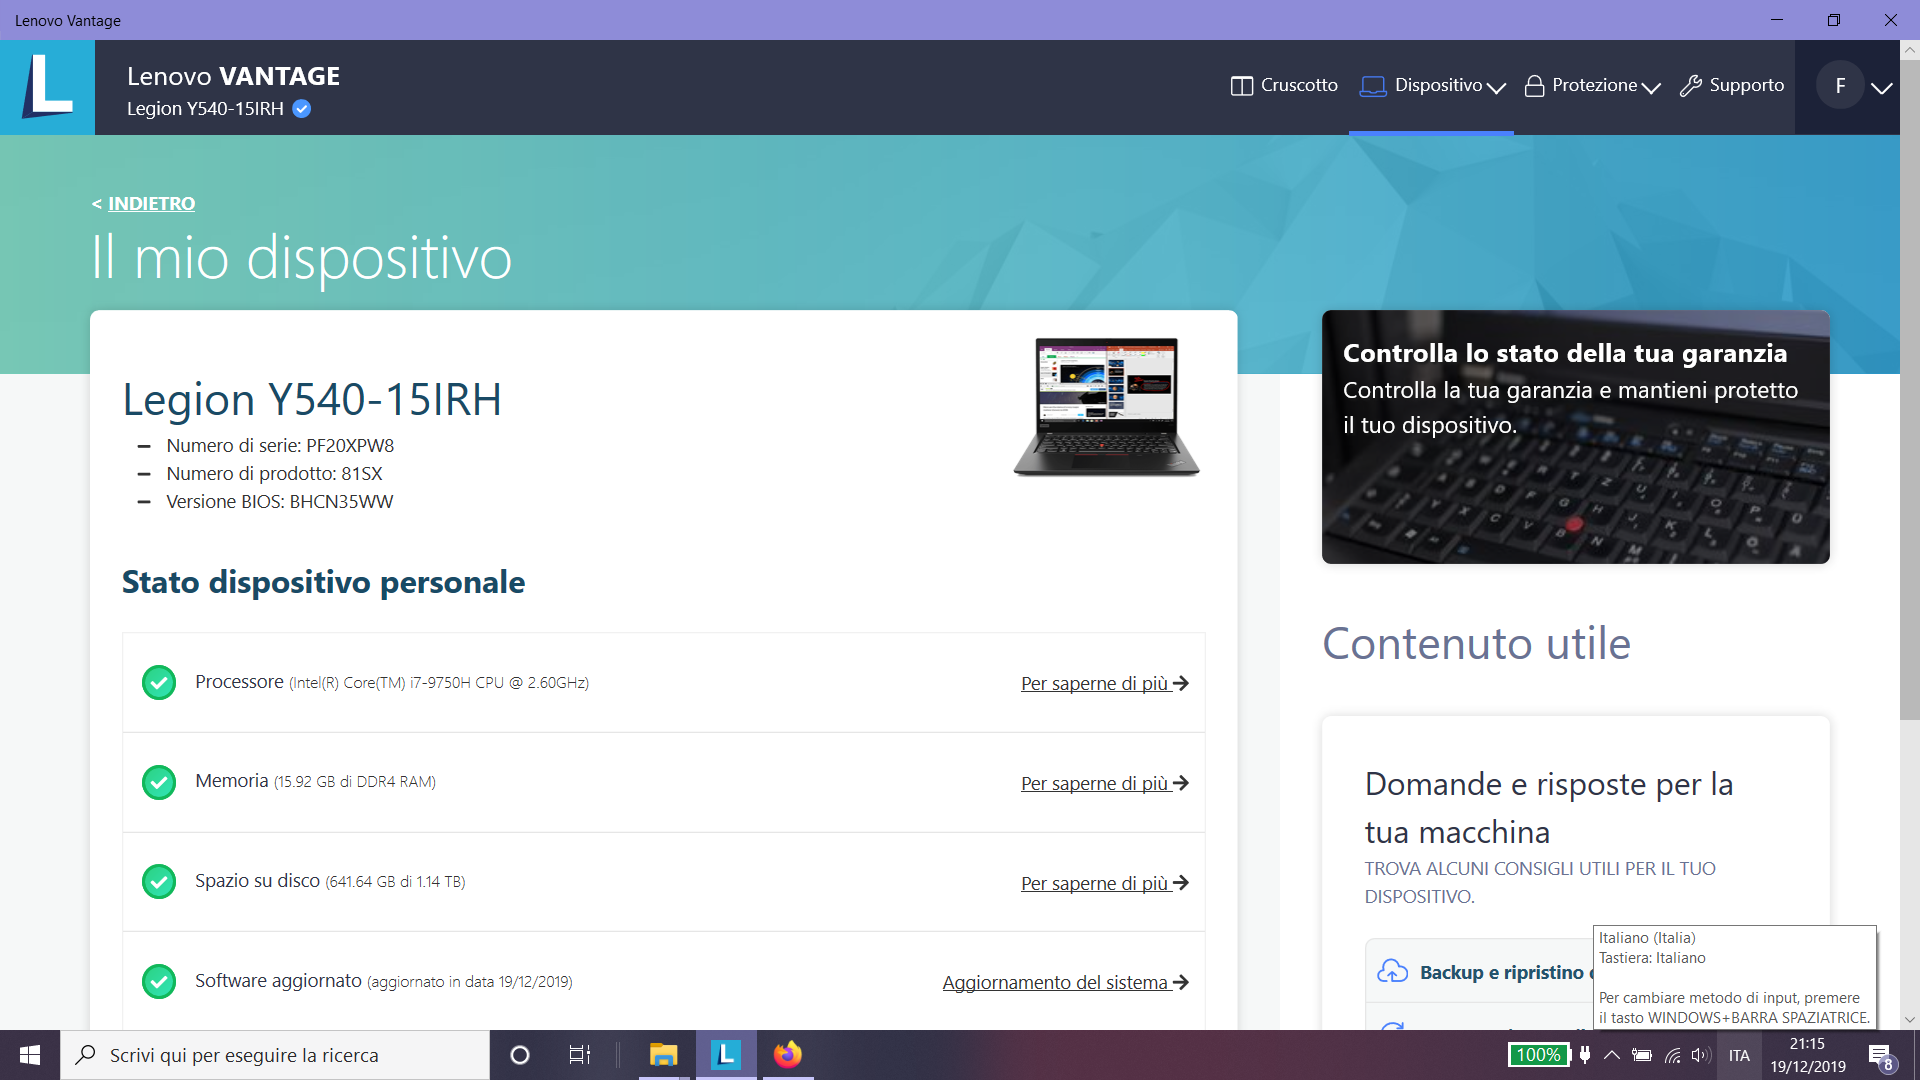Screen dimensions: 1920x1080
Task: Click the Lenovo Vantage L logo
Action: [x=47, y=87]
